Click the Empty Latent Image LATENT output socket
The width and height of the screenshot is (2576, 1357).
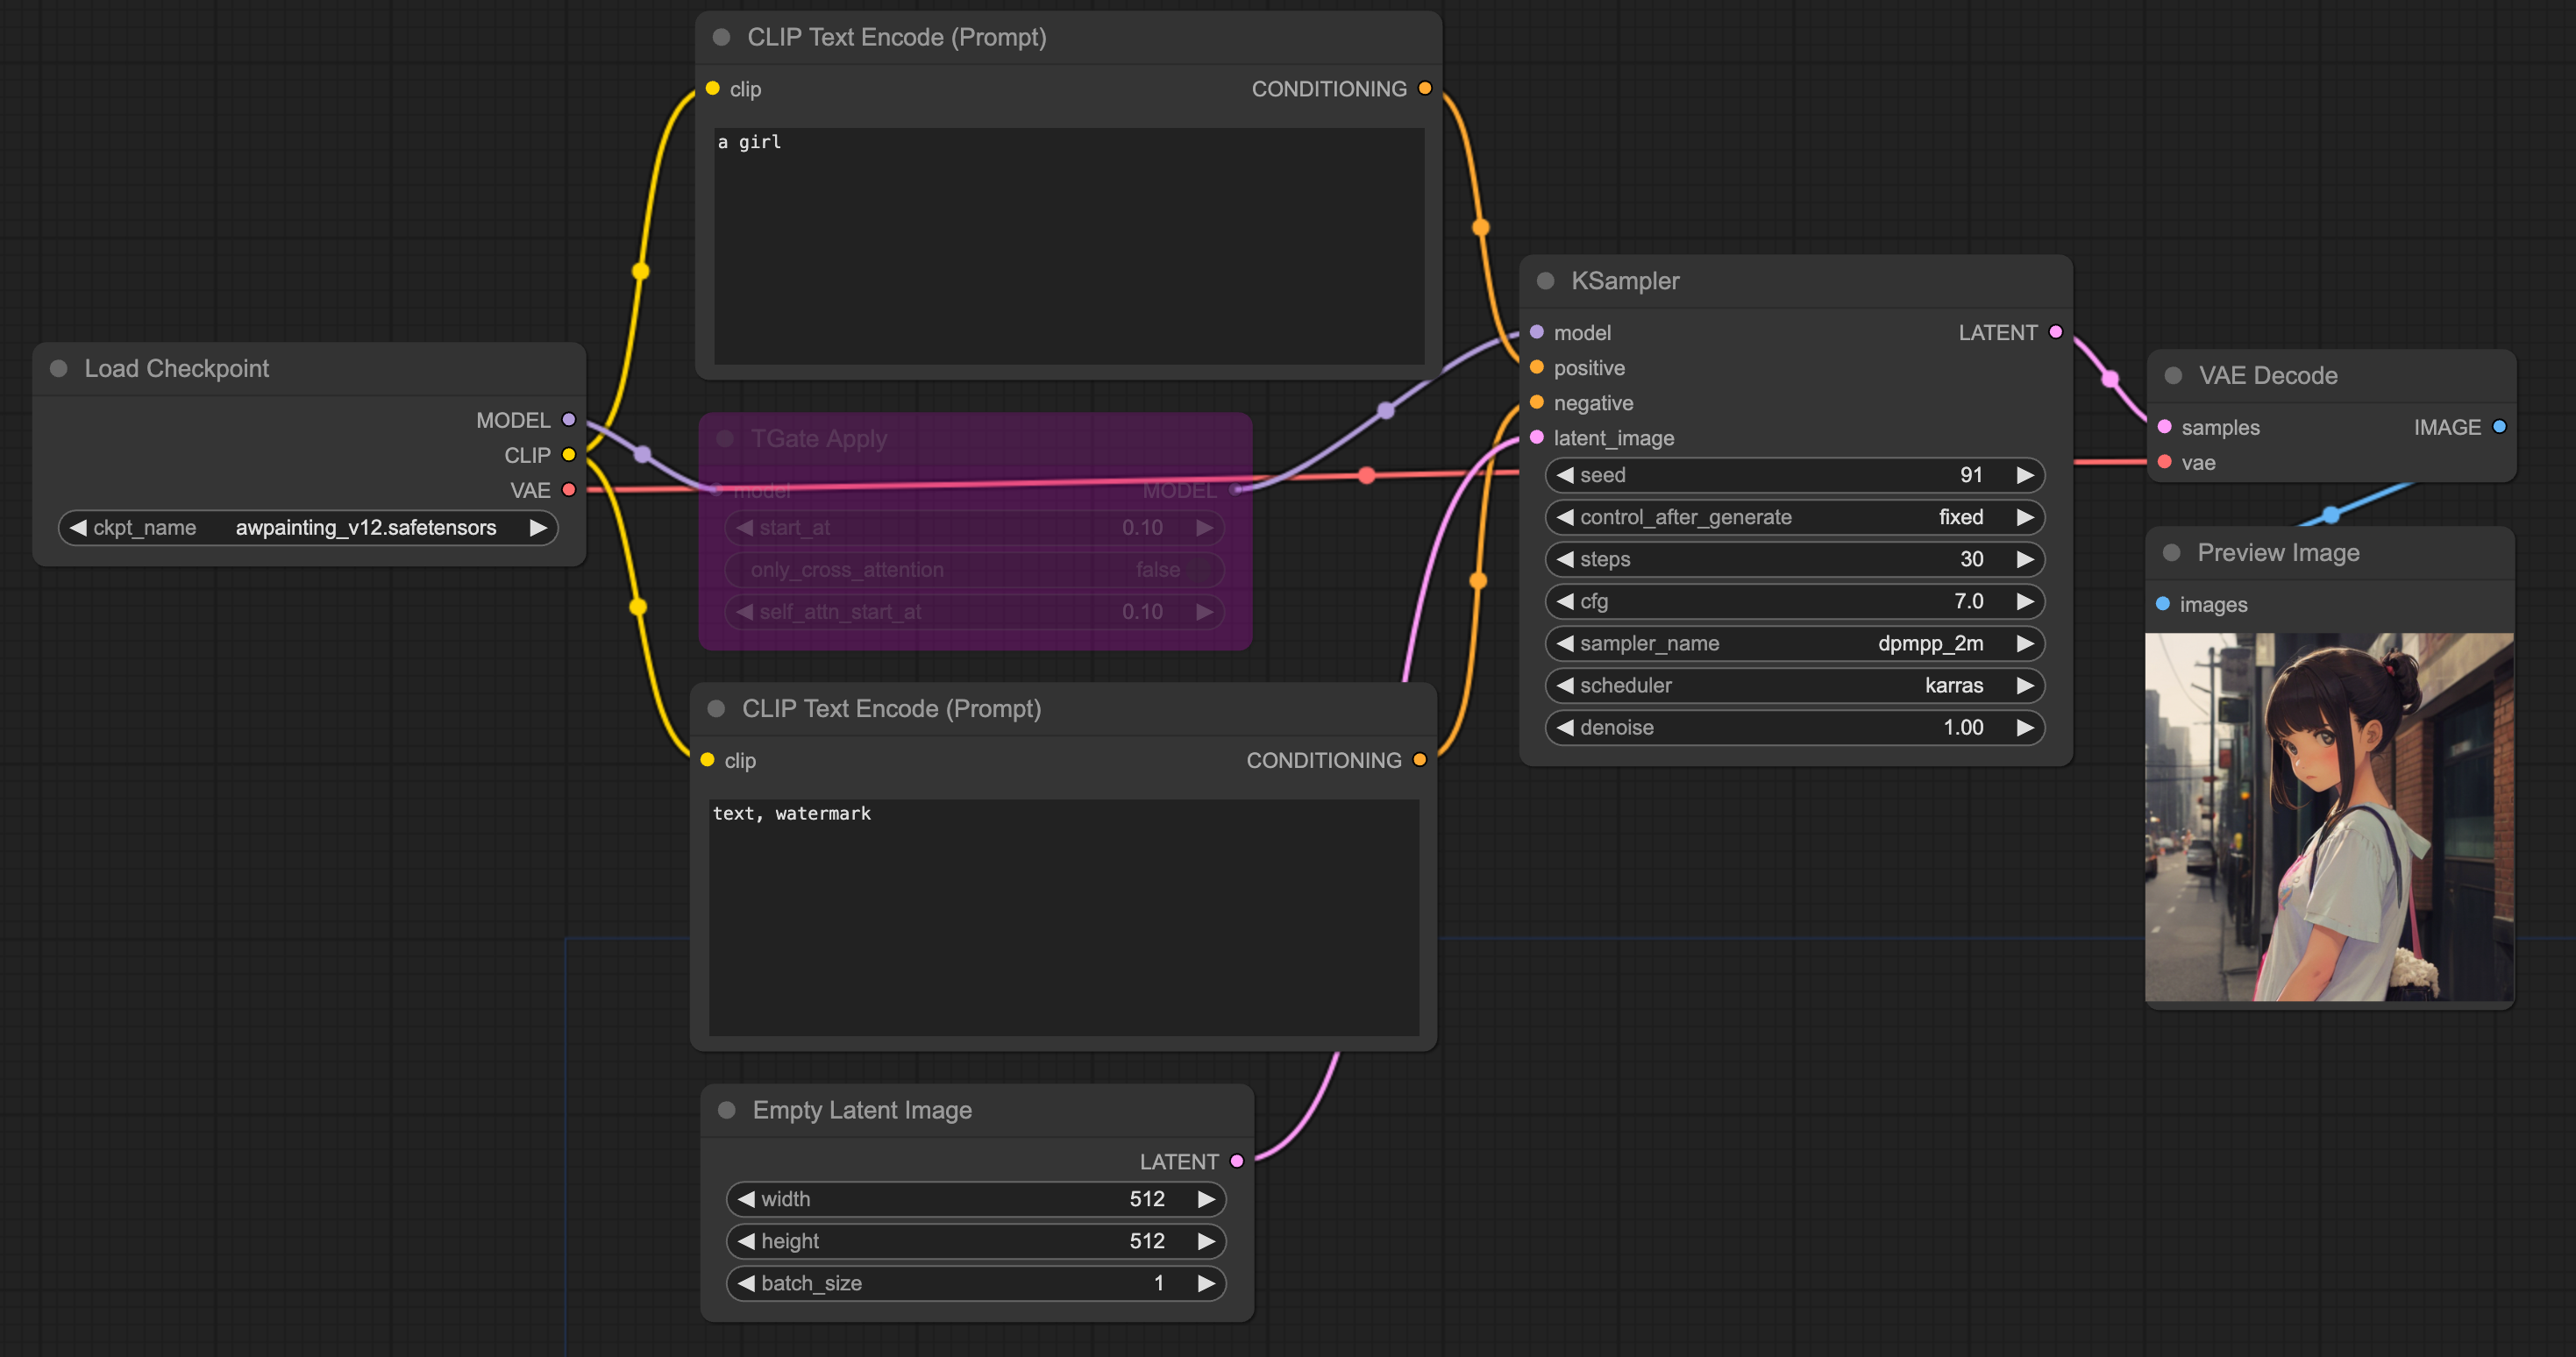point(1237,1161)
